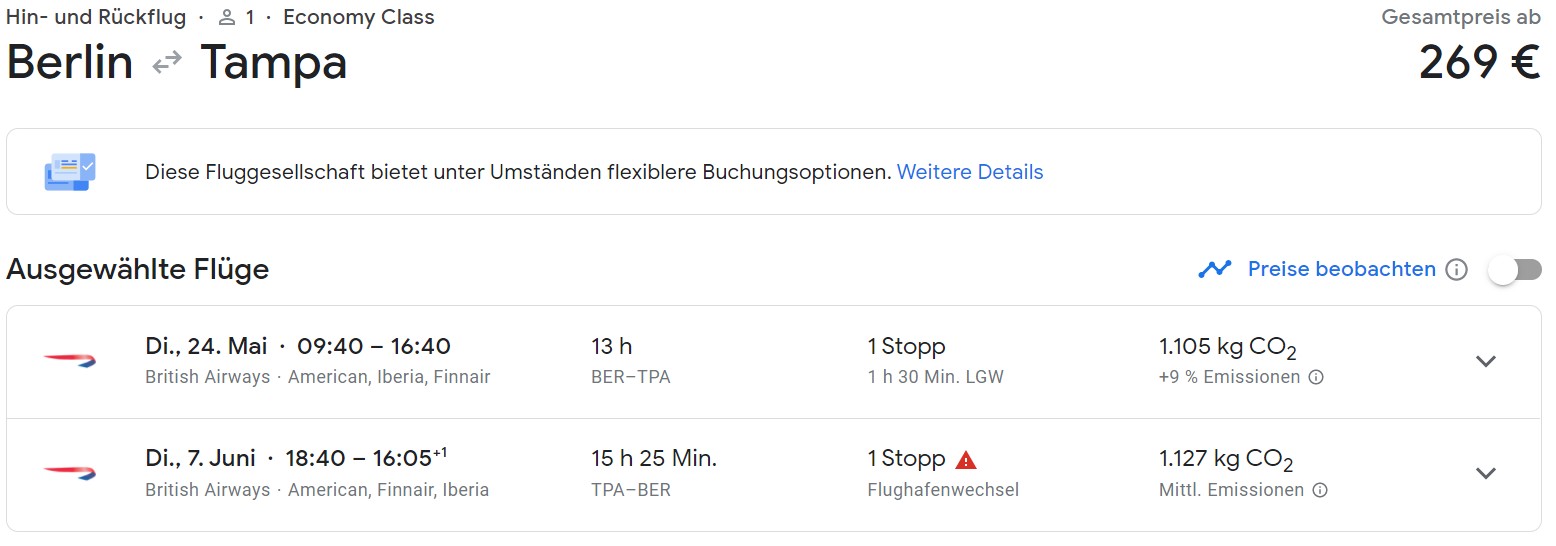Click the 269 € total price
Image resolution: width=1556 pixels, height=546 pixels.
click(1480, 63)
